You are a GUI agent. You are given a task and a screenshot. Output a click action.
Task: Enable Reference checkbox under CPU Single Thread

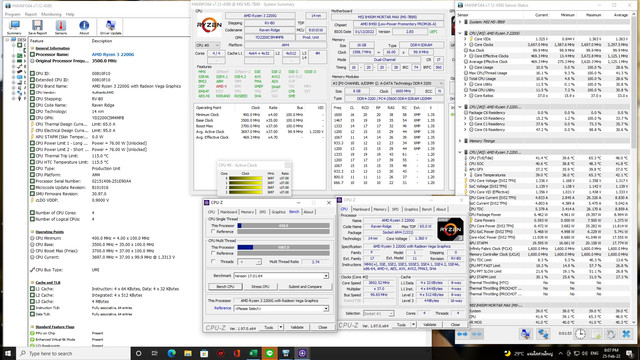(x=213, y=231)
